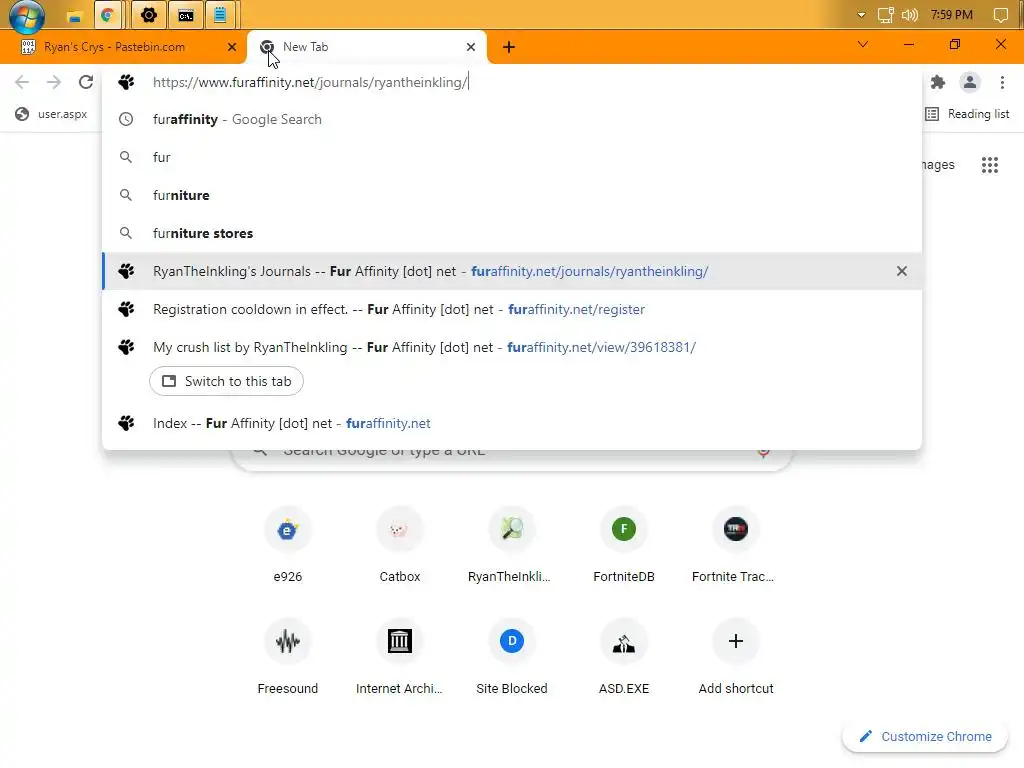Open the RyanTheInkli... shortcut
This screenshot has height=768, width=1024.
pyautogui.click(x=511, y=546)
